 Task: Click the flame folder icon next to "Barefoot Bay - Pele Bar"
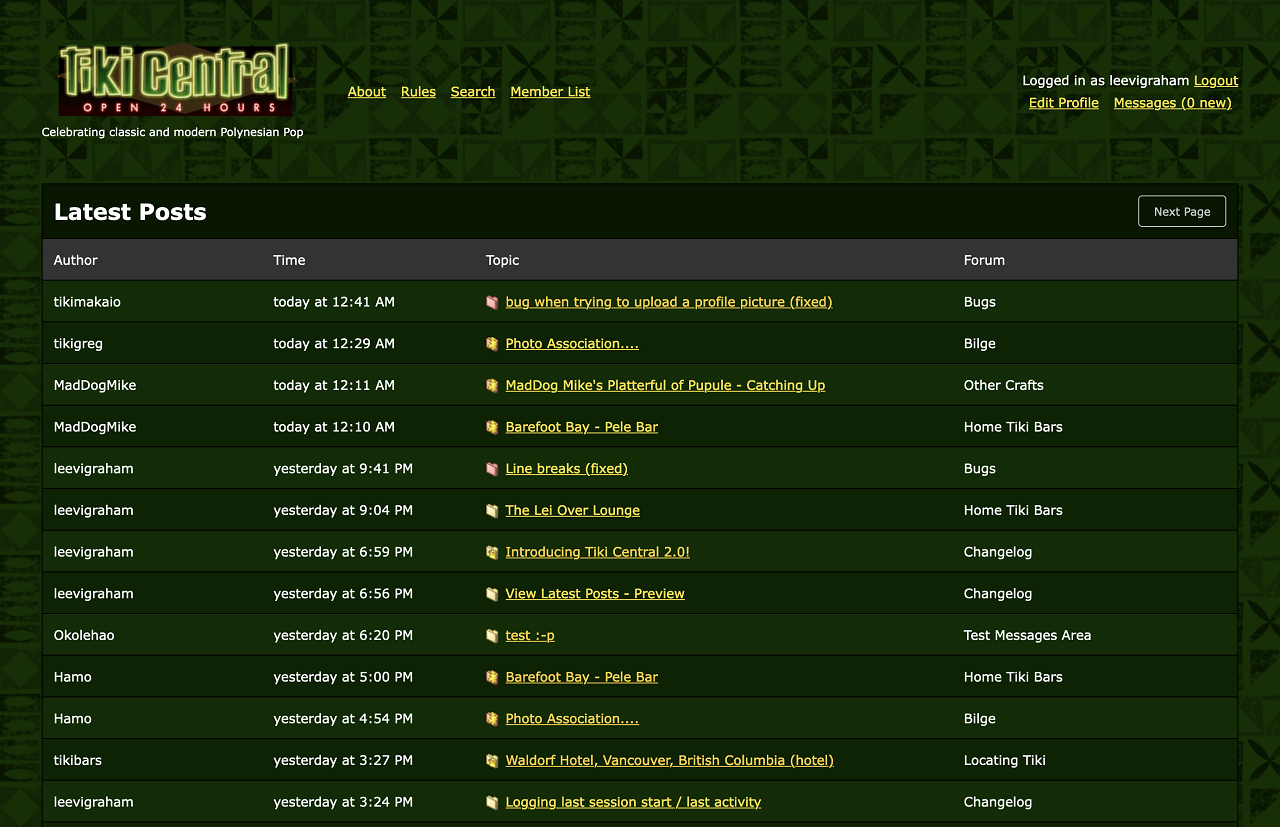[492, 426]
